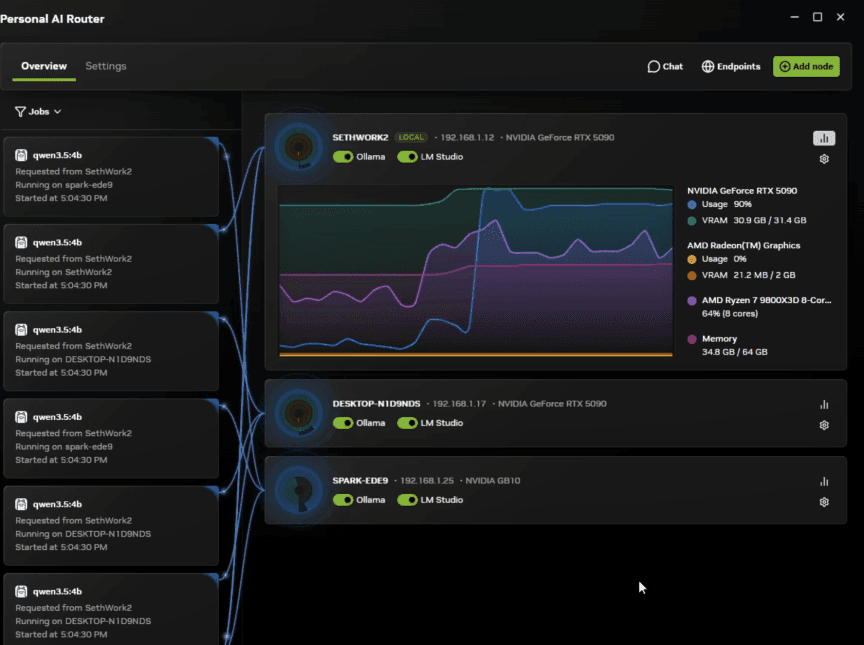
Task: Click the magenta Memory legend dot
Action: click(692, 339)
